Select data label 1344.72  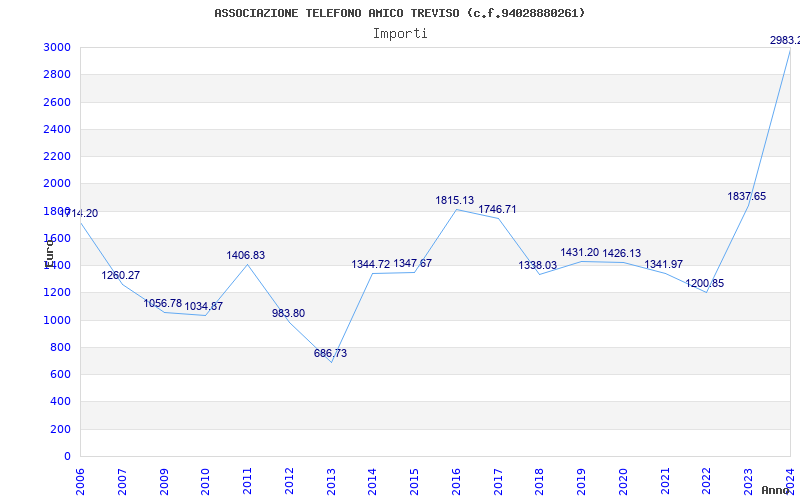[370, 264]
